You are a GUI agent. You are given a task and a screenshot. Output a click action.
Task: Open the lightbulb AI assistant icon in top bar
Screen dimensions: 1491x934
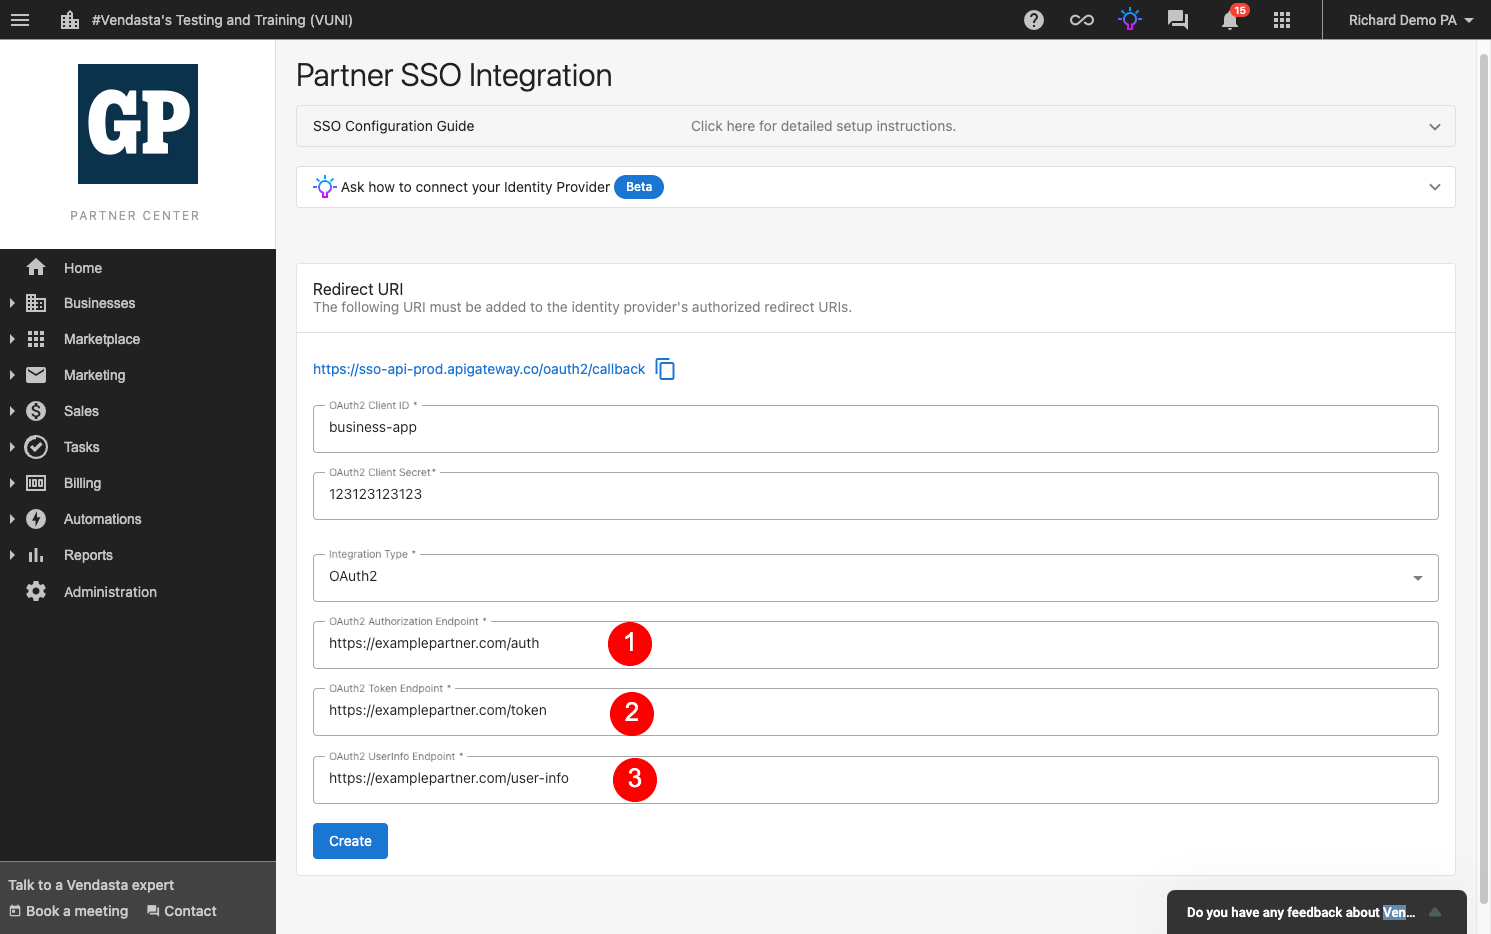coord(1130,19)
